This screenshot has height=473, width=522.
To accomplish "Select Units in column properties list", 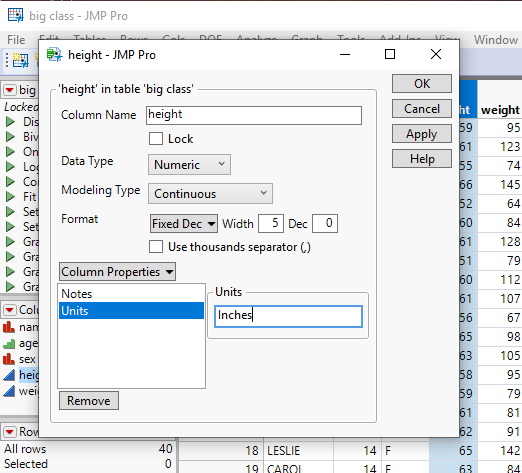I will [x=131, y=311].
